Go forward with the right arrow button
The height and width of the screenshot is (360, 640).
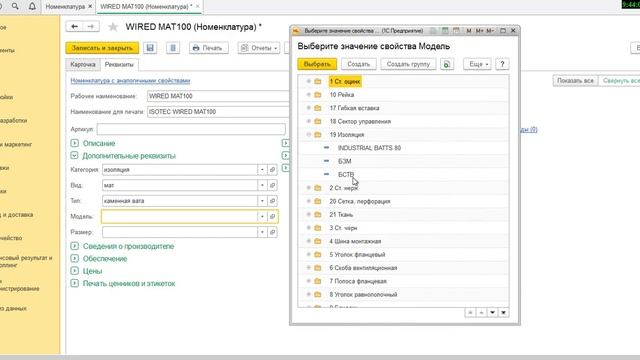[91, 27]
